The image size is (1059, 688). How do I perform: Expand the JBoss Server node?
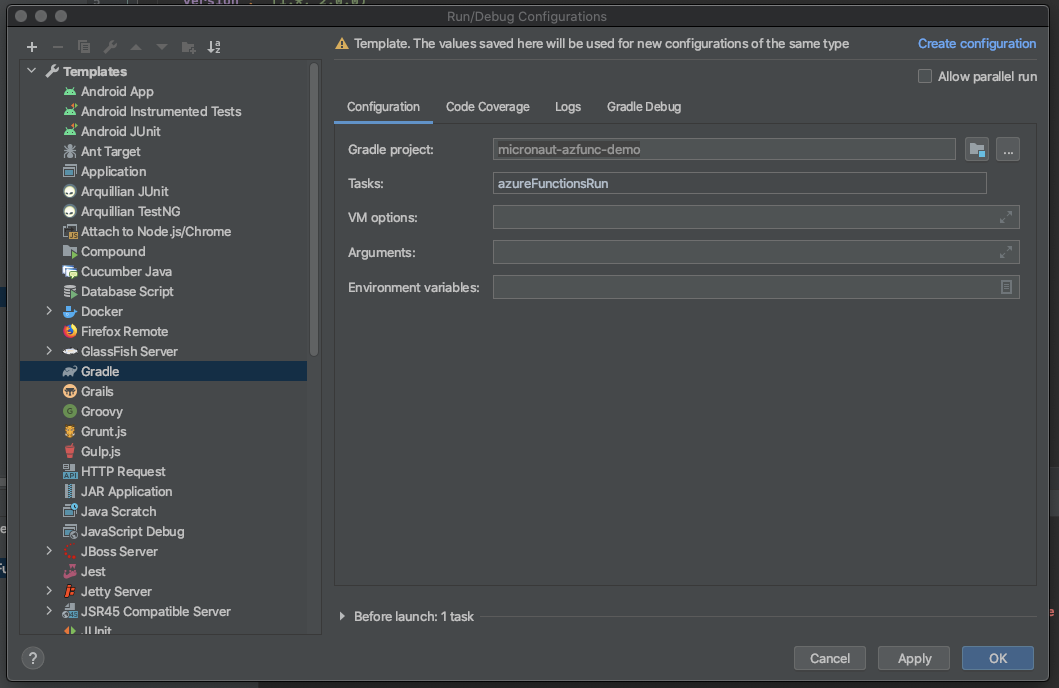tap(49, 552)
